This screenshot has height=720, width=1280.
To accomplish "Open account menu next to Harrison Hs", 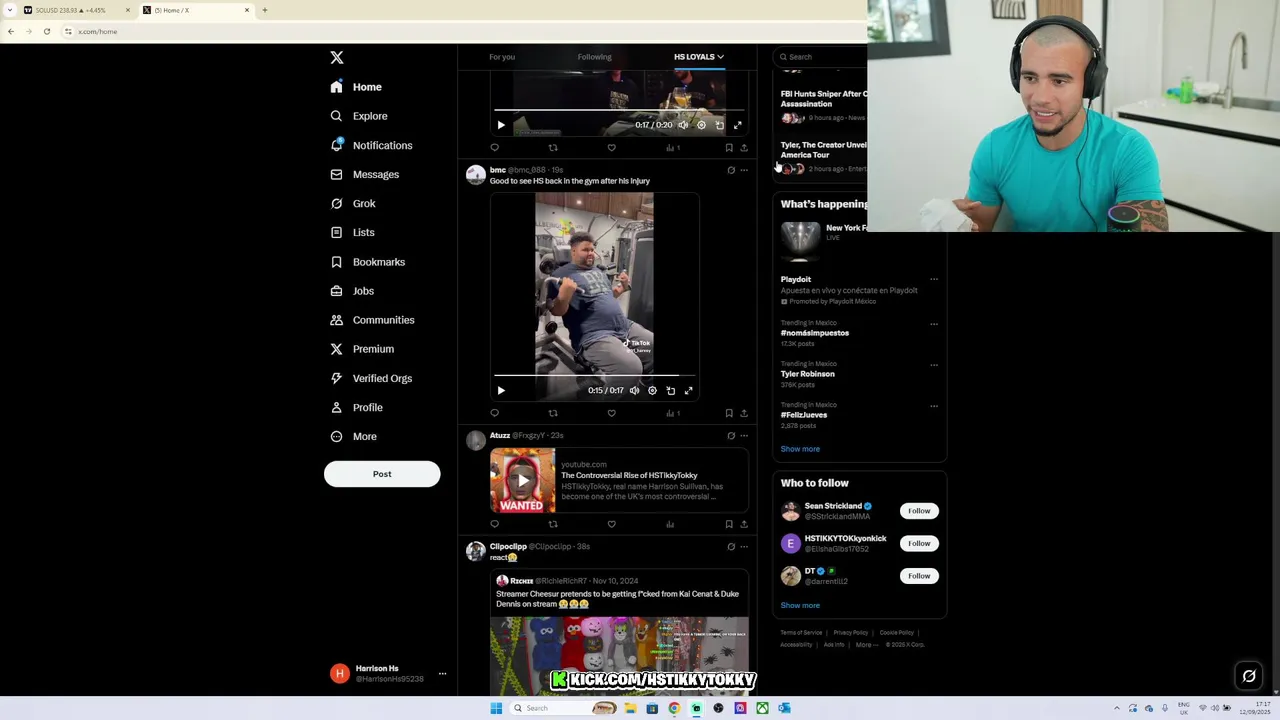I will 442,674.
